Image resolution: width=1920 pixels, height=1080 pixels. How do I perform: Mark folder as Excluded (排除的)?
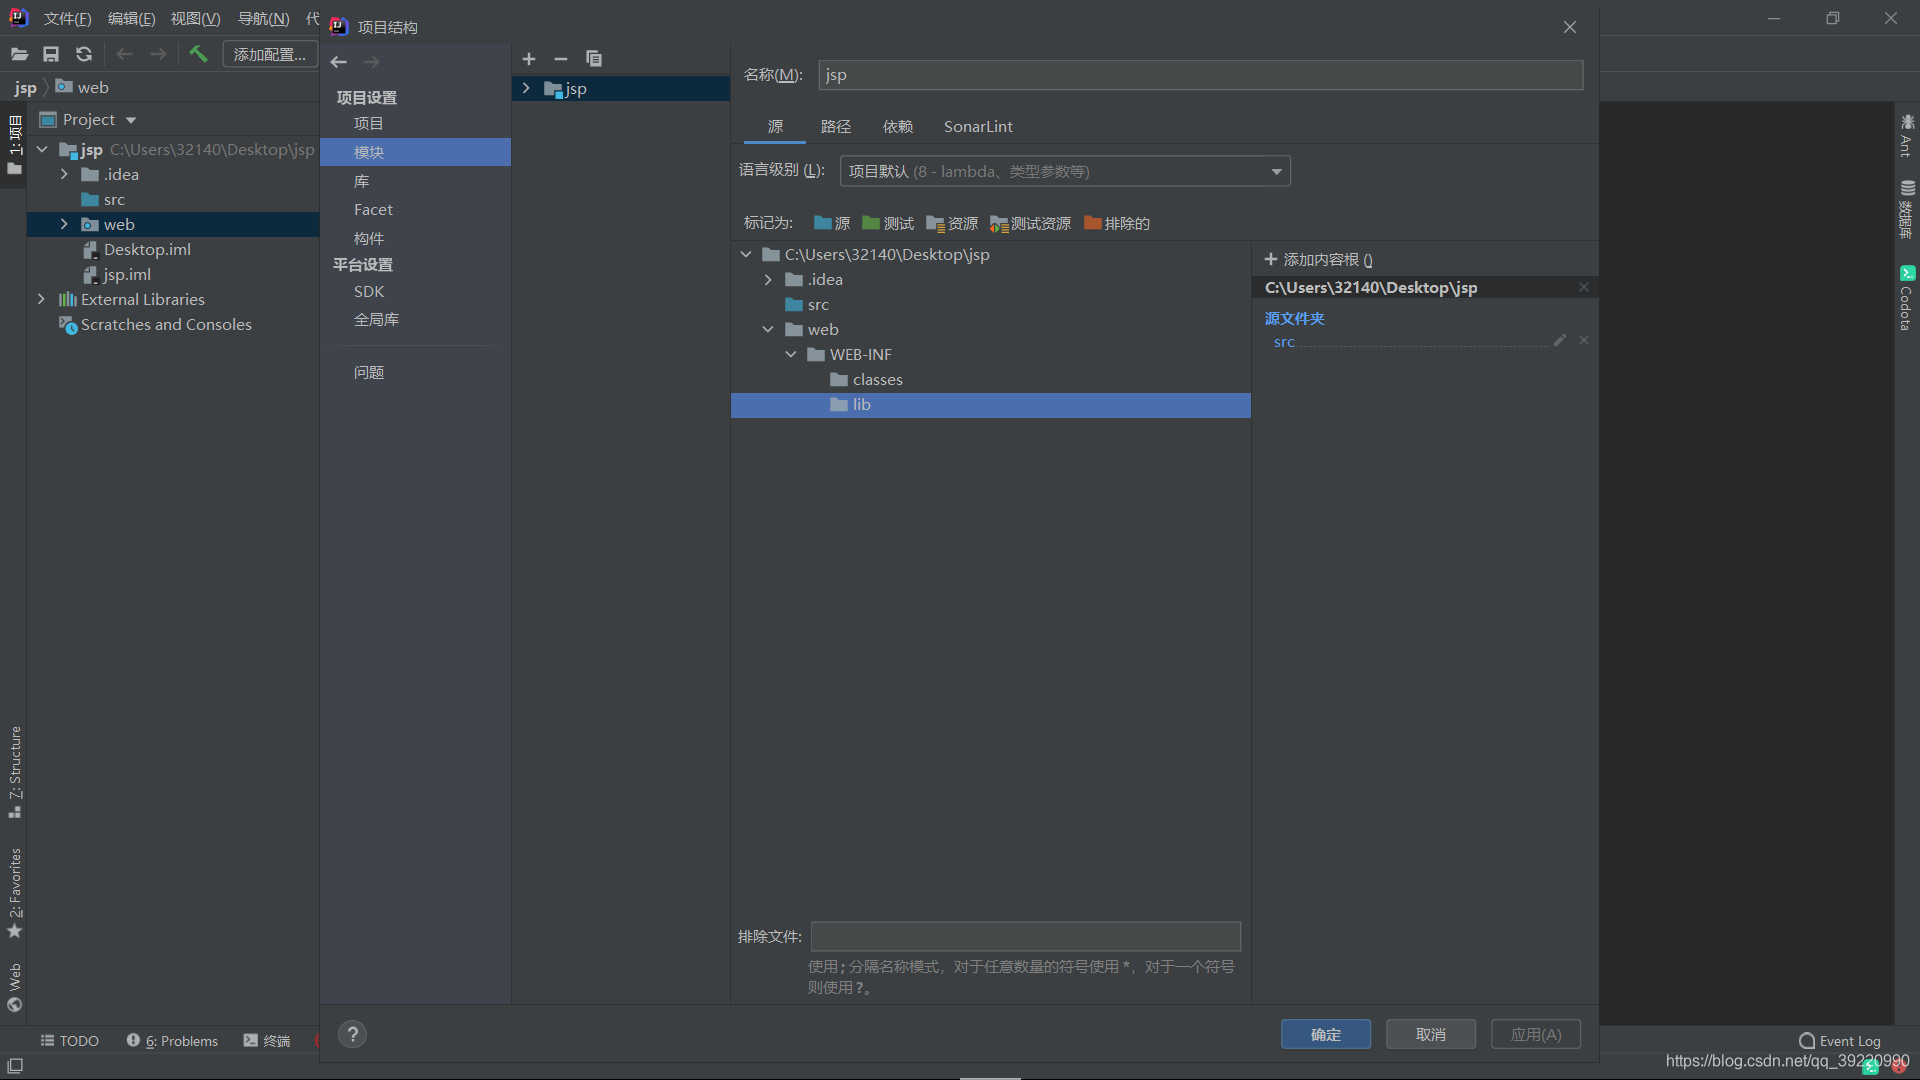click(x=1117, y=223)
